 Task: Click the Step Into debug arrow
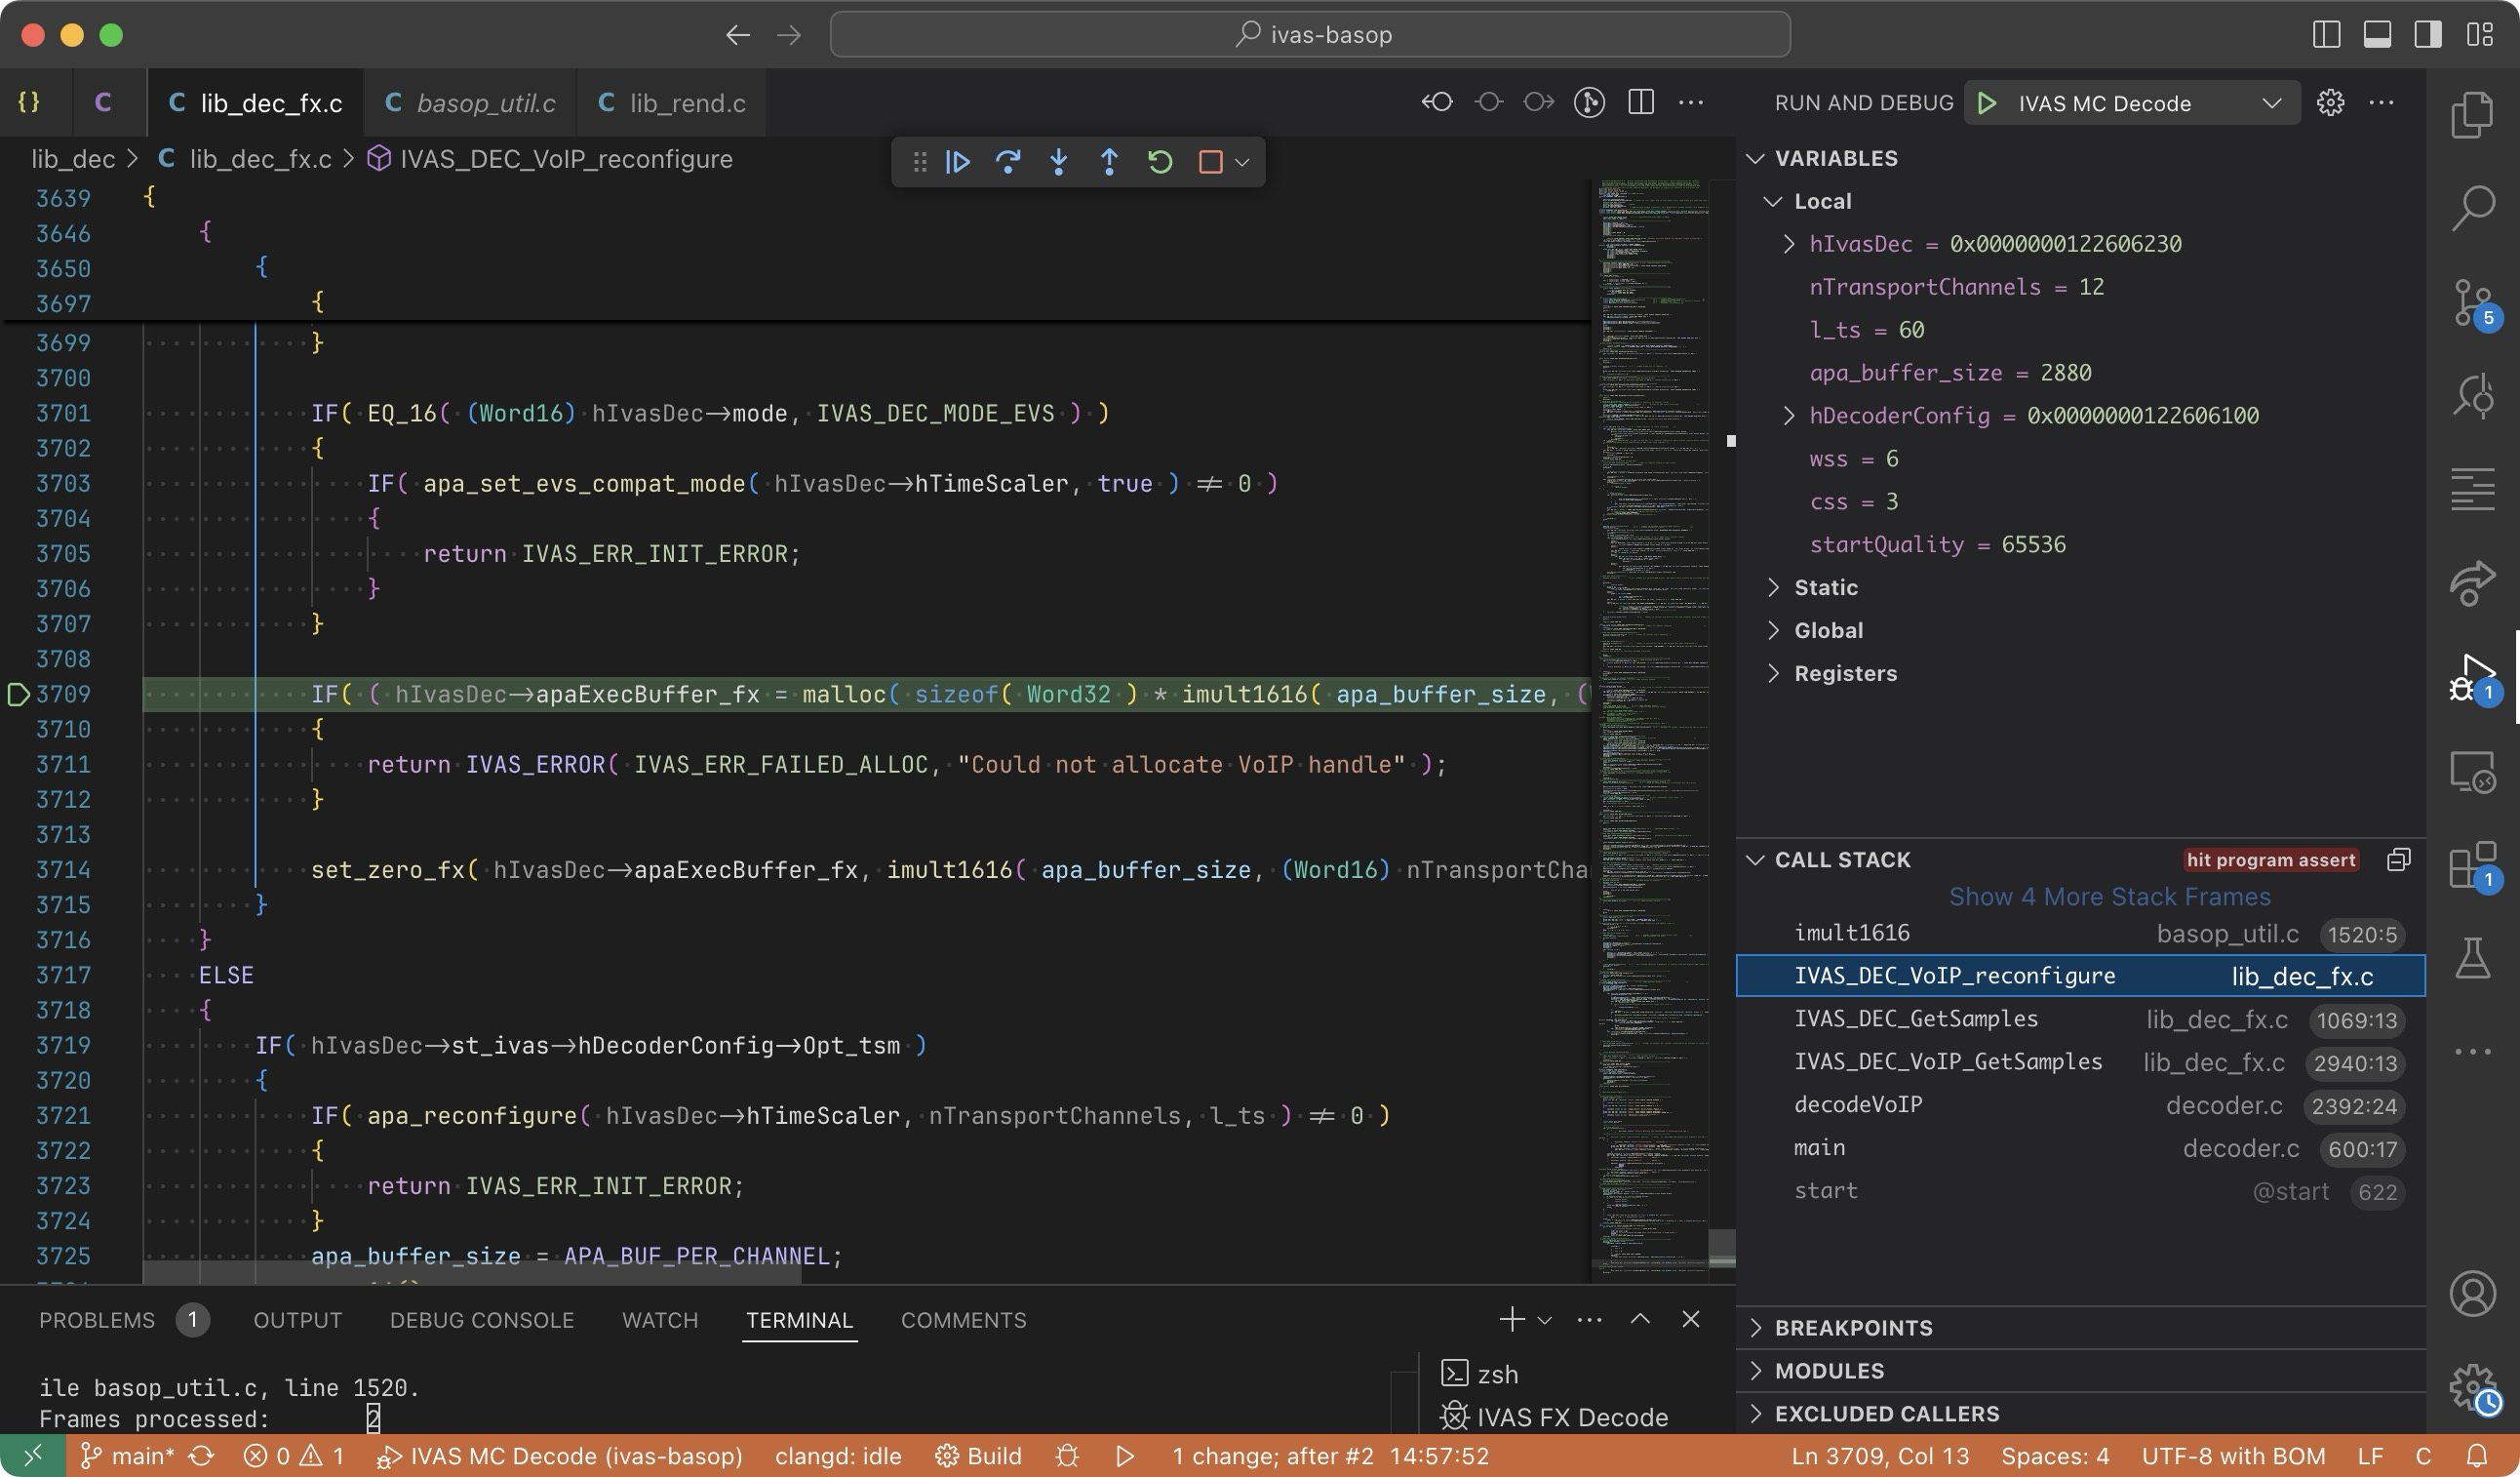[1058, 162]
